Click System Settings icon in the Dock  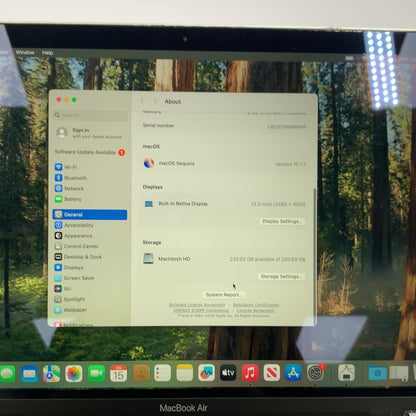[x=315, y=373]
